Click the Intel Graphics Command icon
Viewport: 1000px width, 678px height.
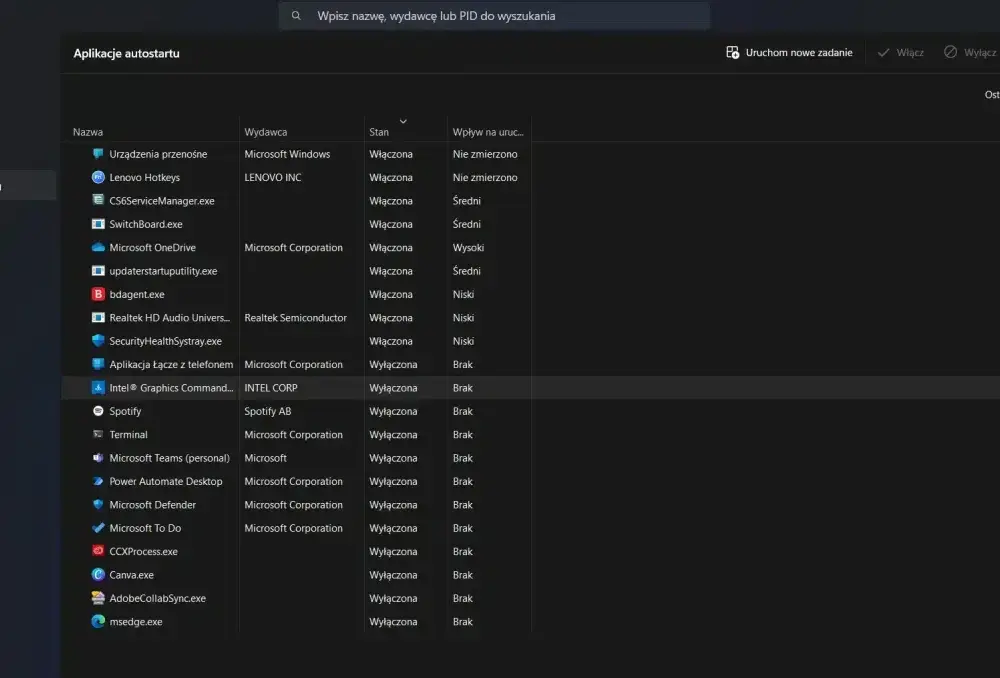[98, 388]
